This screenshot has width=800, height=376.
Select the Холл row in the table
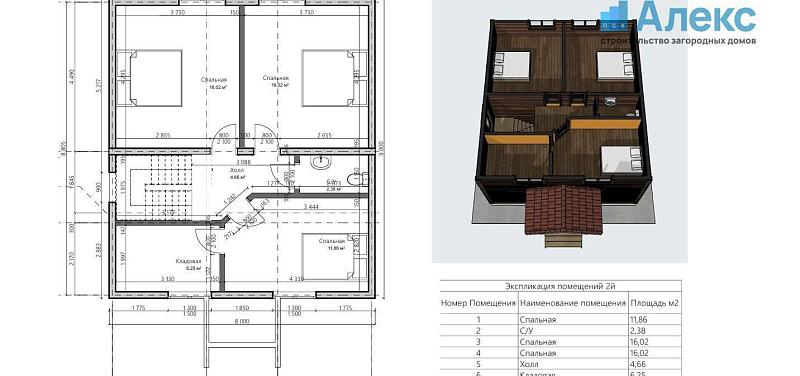[x=561, y=364]
